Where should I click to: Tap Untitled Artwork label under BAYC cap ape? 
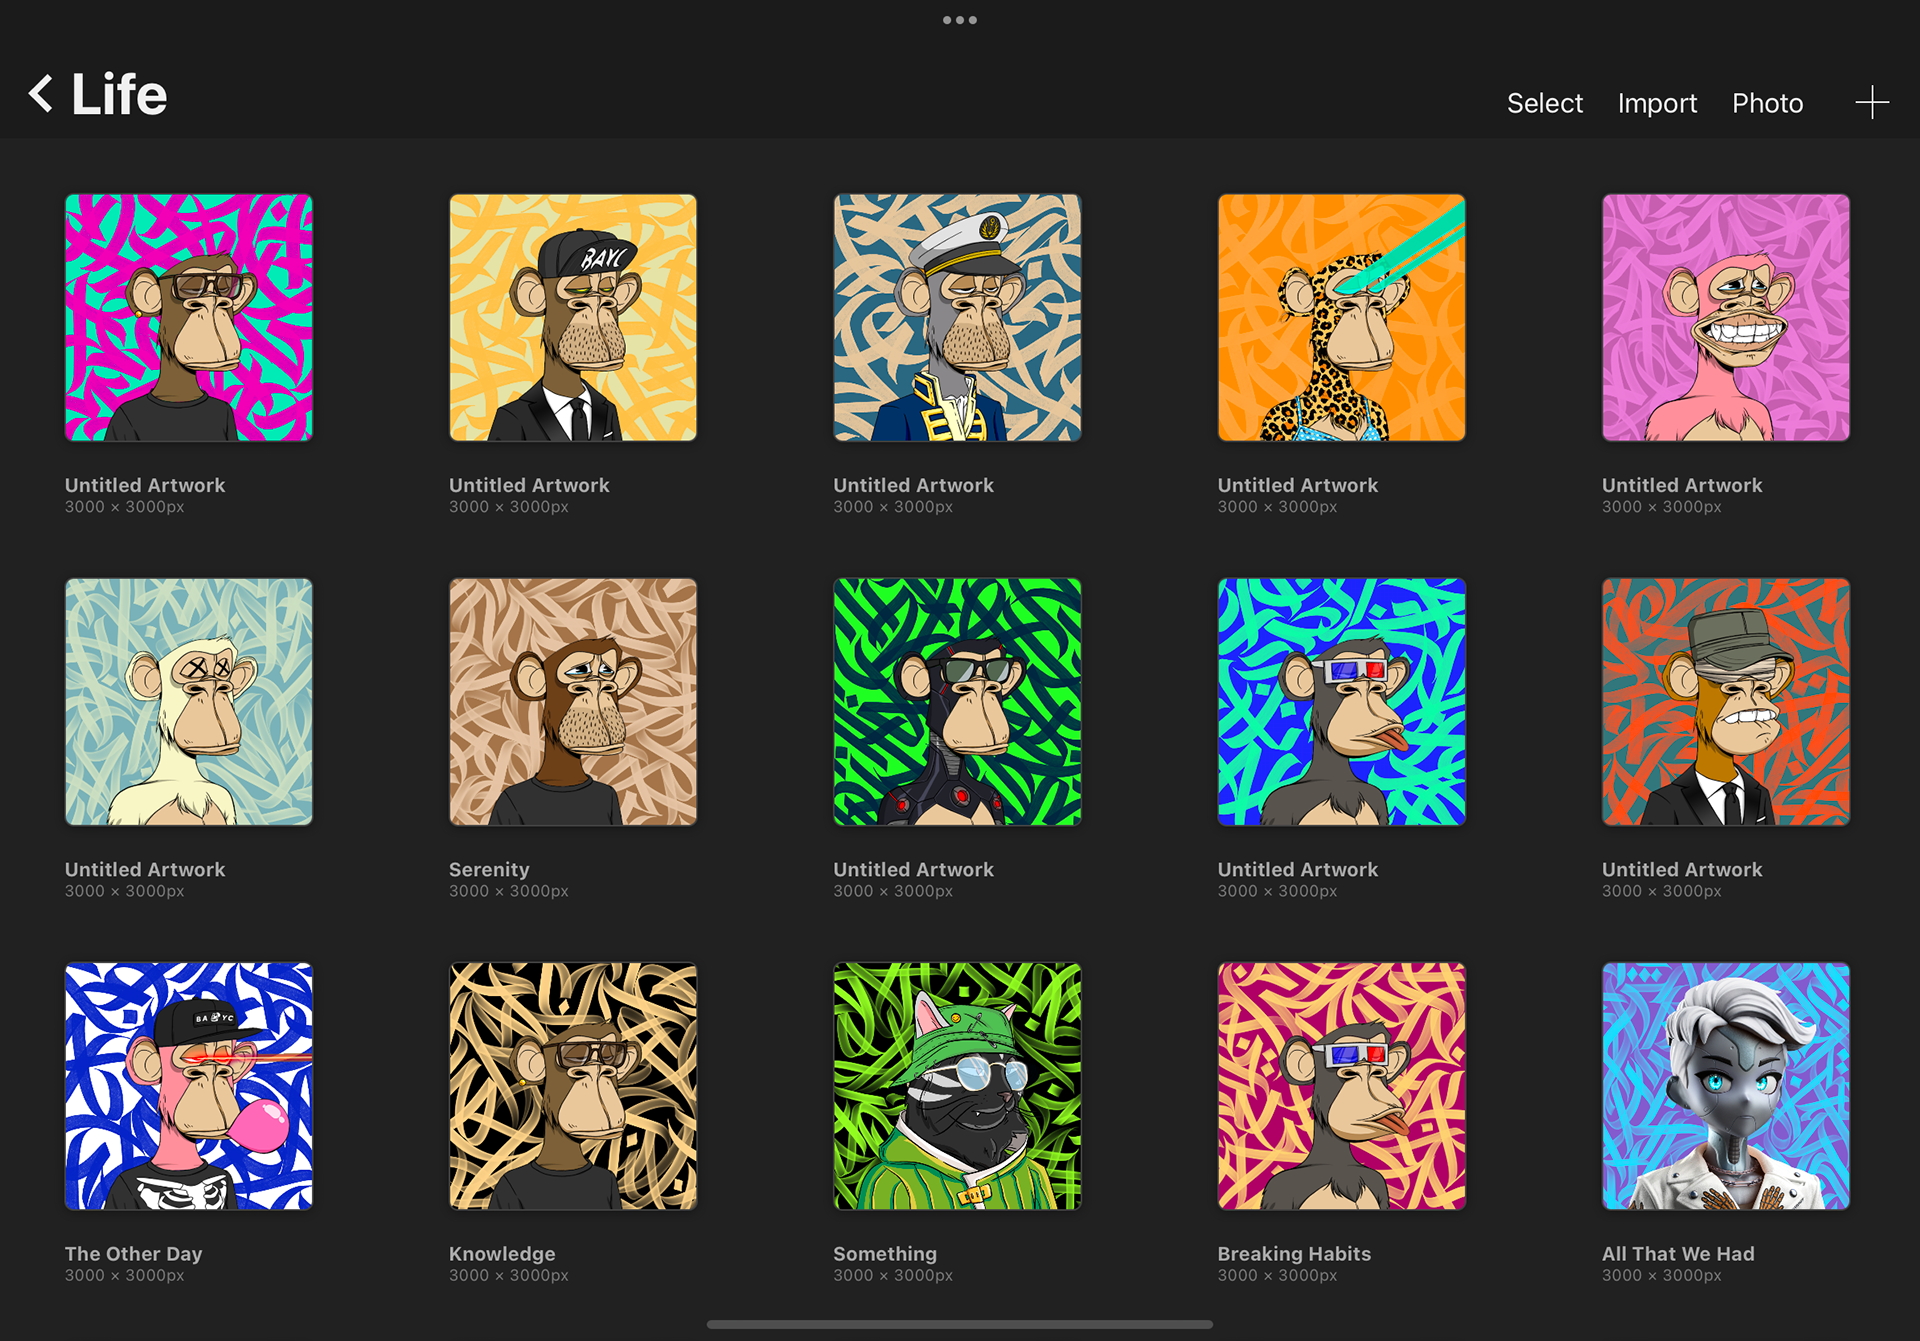coord(529,485)
